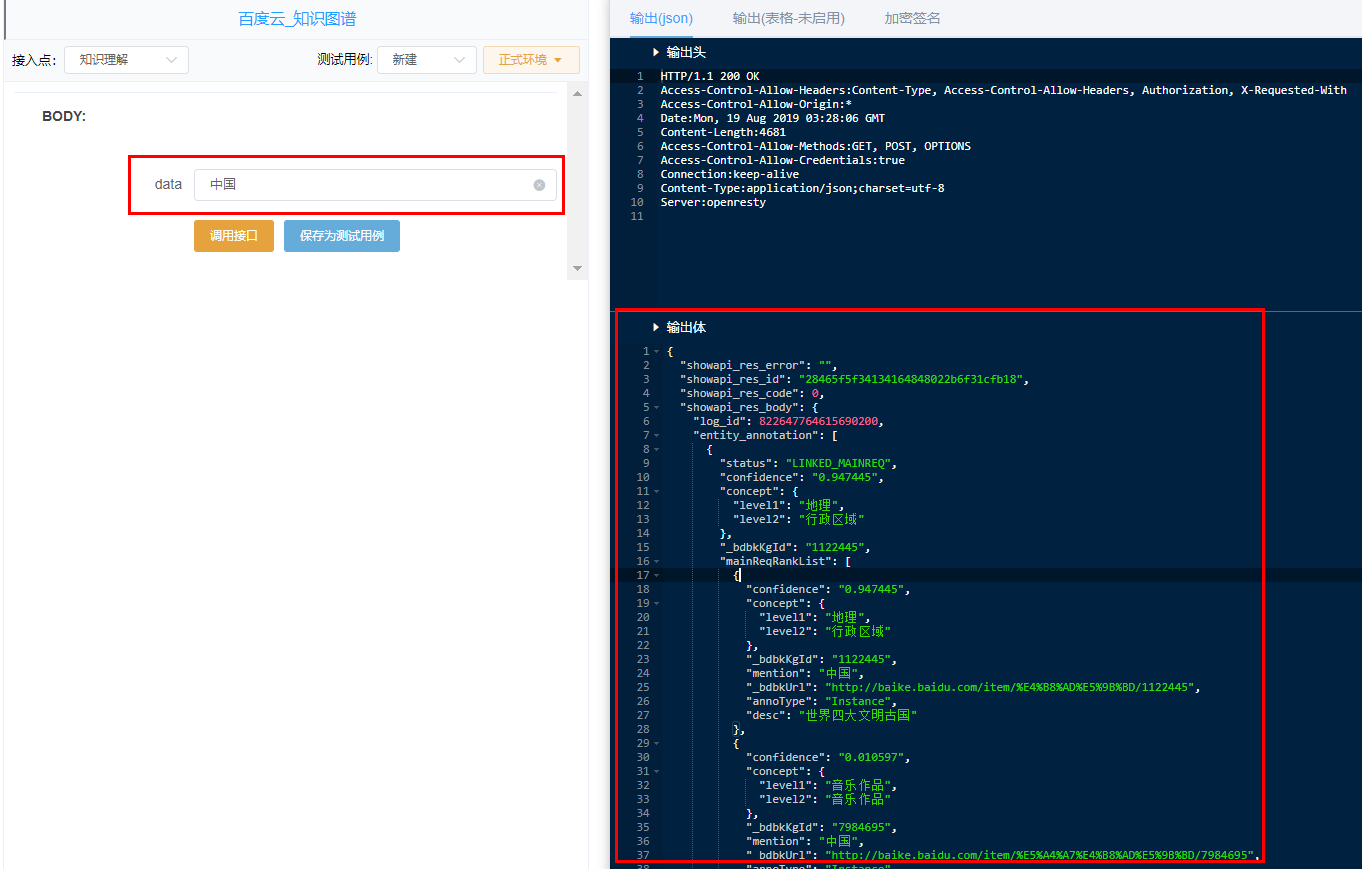Fold the root JSON object at line 1

tap(656, 352)
